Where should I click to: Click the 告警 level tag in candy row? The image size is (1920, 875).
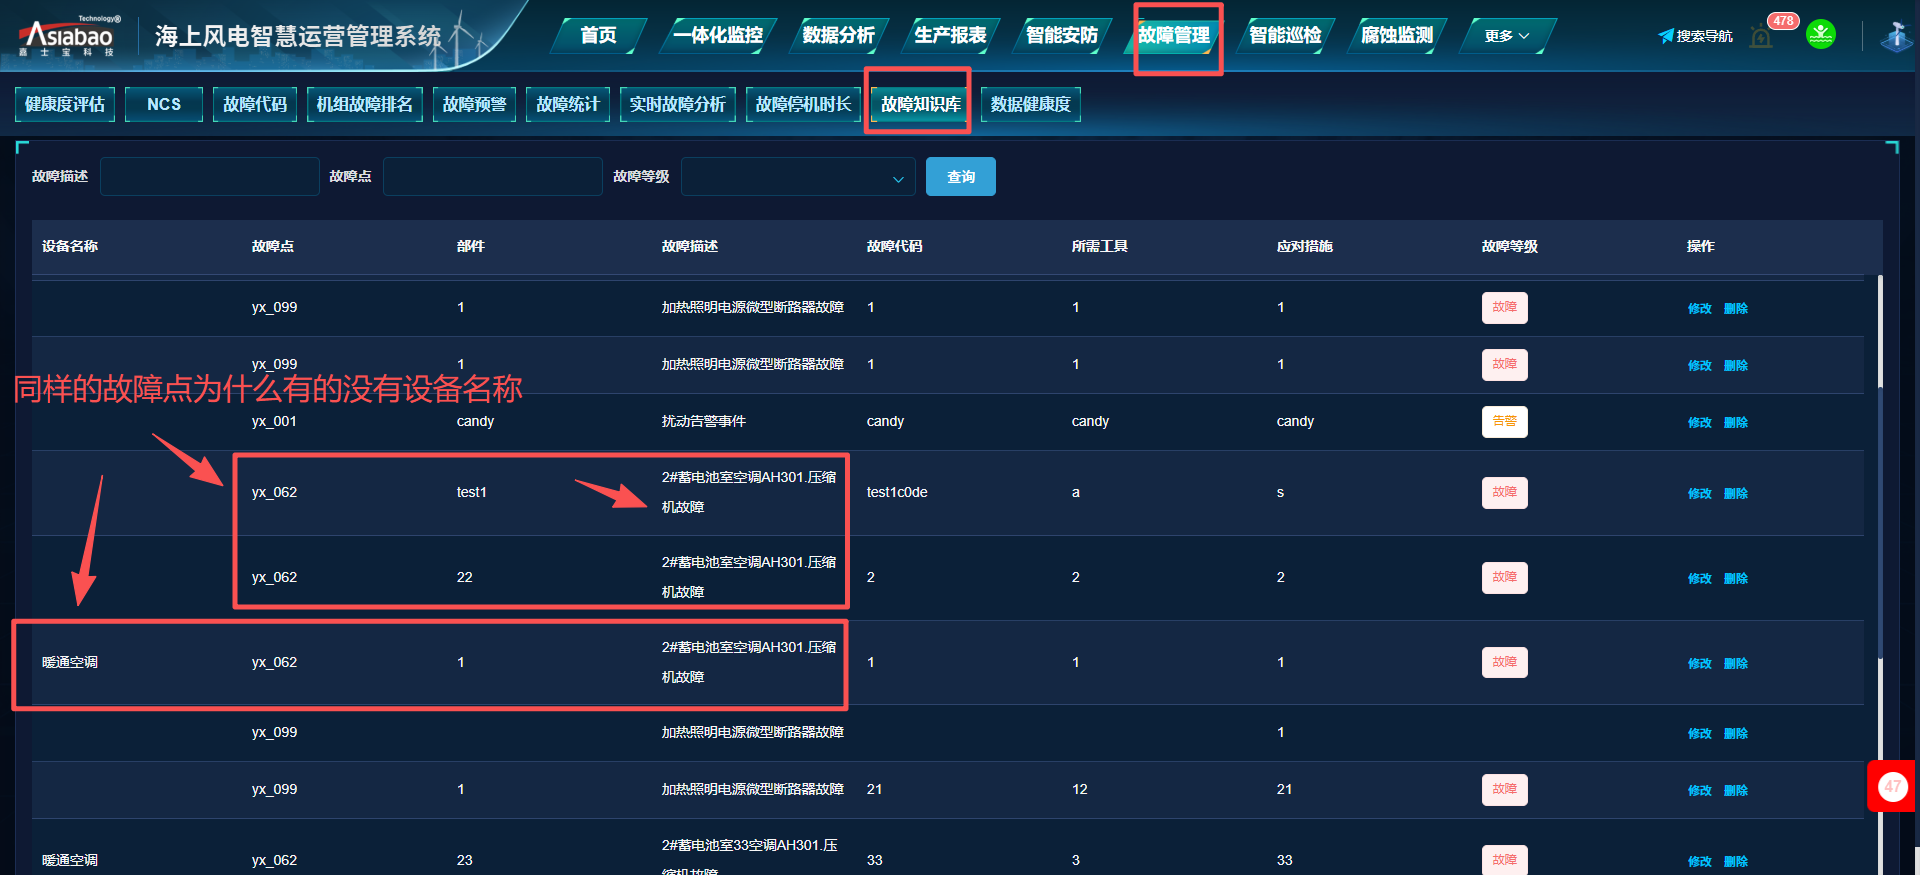pyautogui.click(x=1504, y=422)
